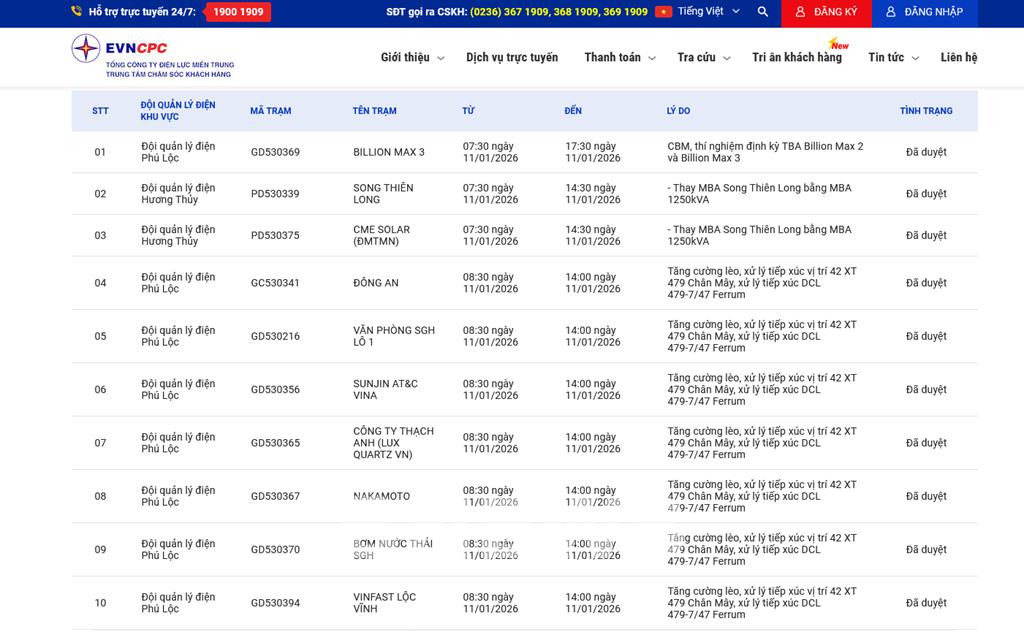Select the BILLION MAX 3 station row

tap(388, 152)
